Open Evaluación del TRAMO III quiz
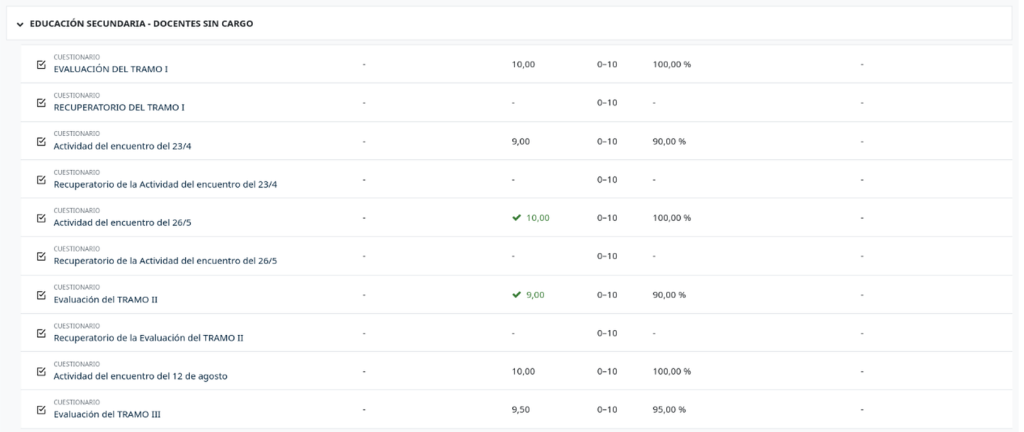1024x432 pixels. tap(107, 414)
